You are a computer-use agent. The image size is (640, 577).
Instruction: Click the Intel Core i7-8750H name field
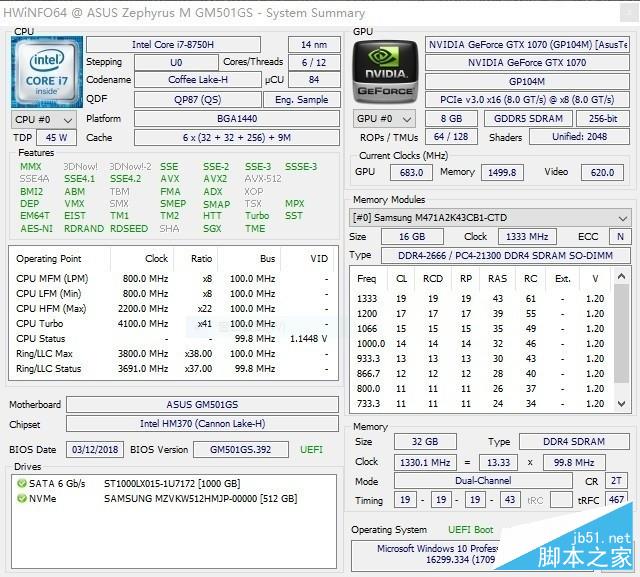click(173, 44)
